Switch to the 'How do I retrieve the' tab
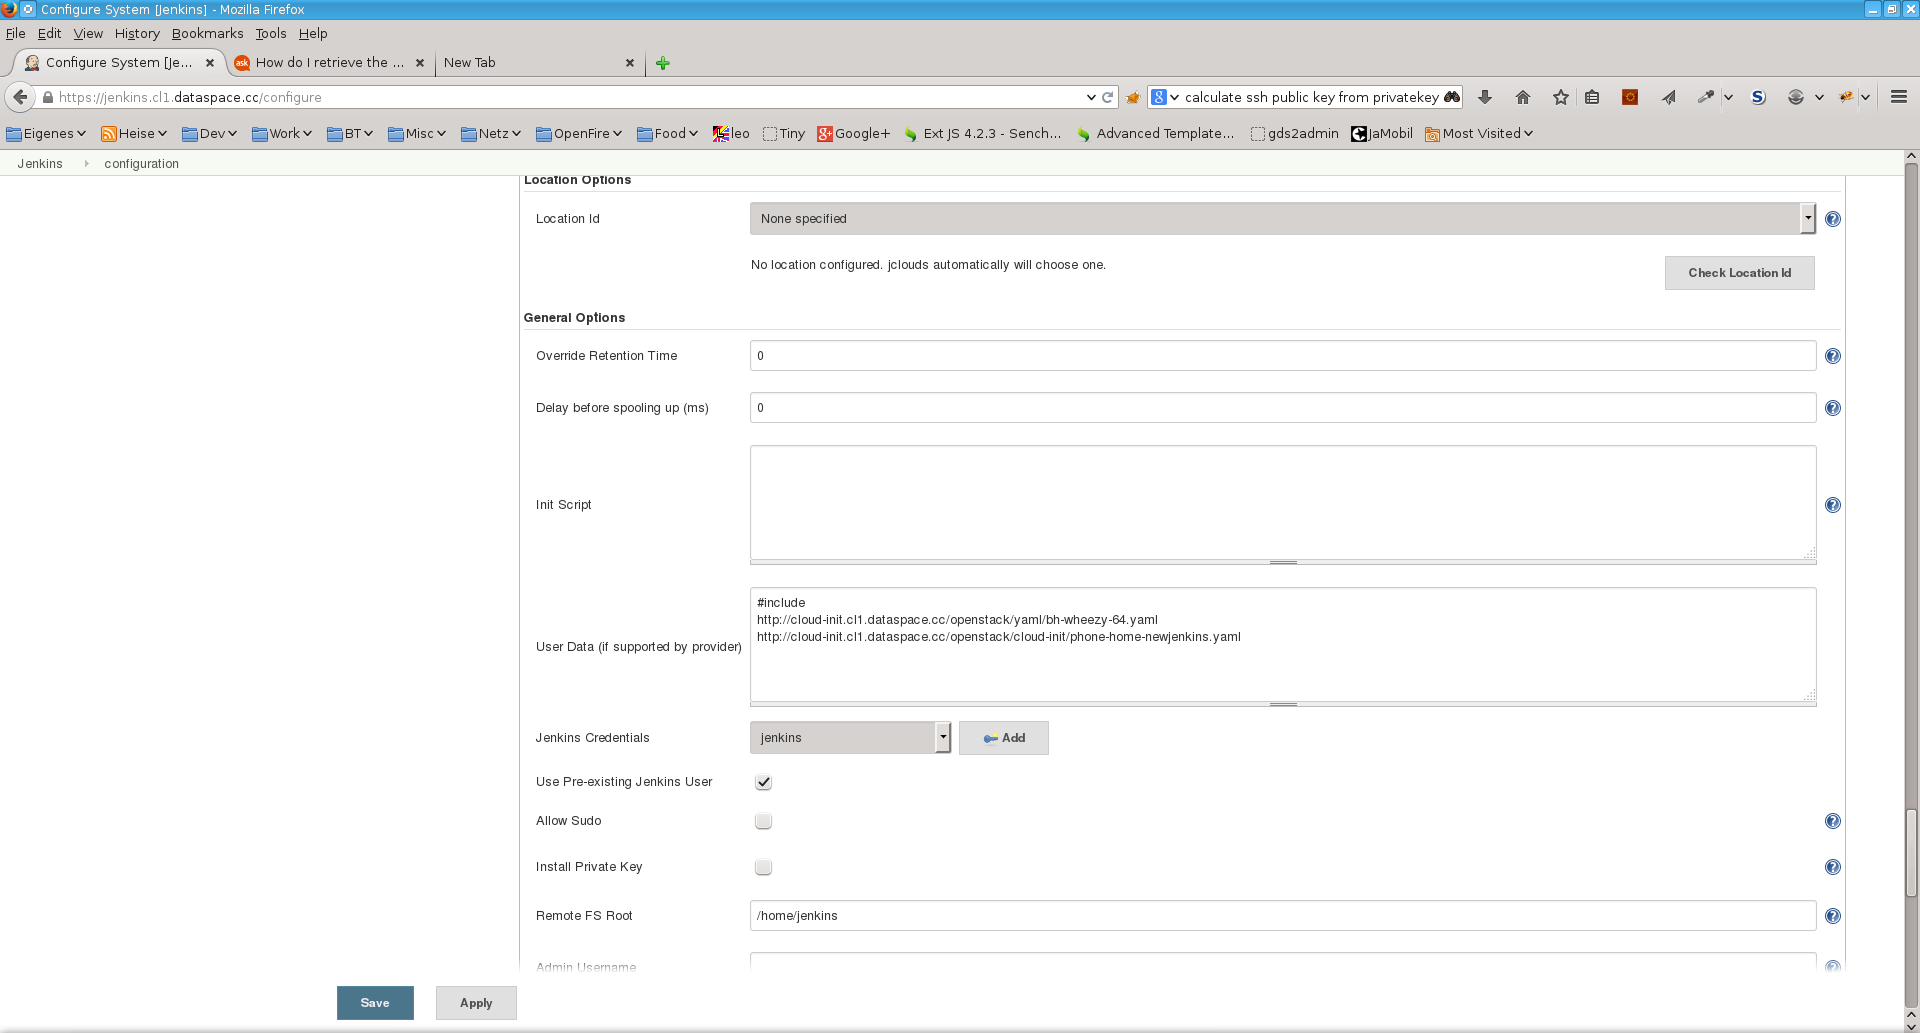This screenshot has height=1033, width=1920. point(329,62)
